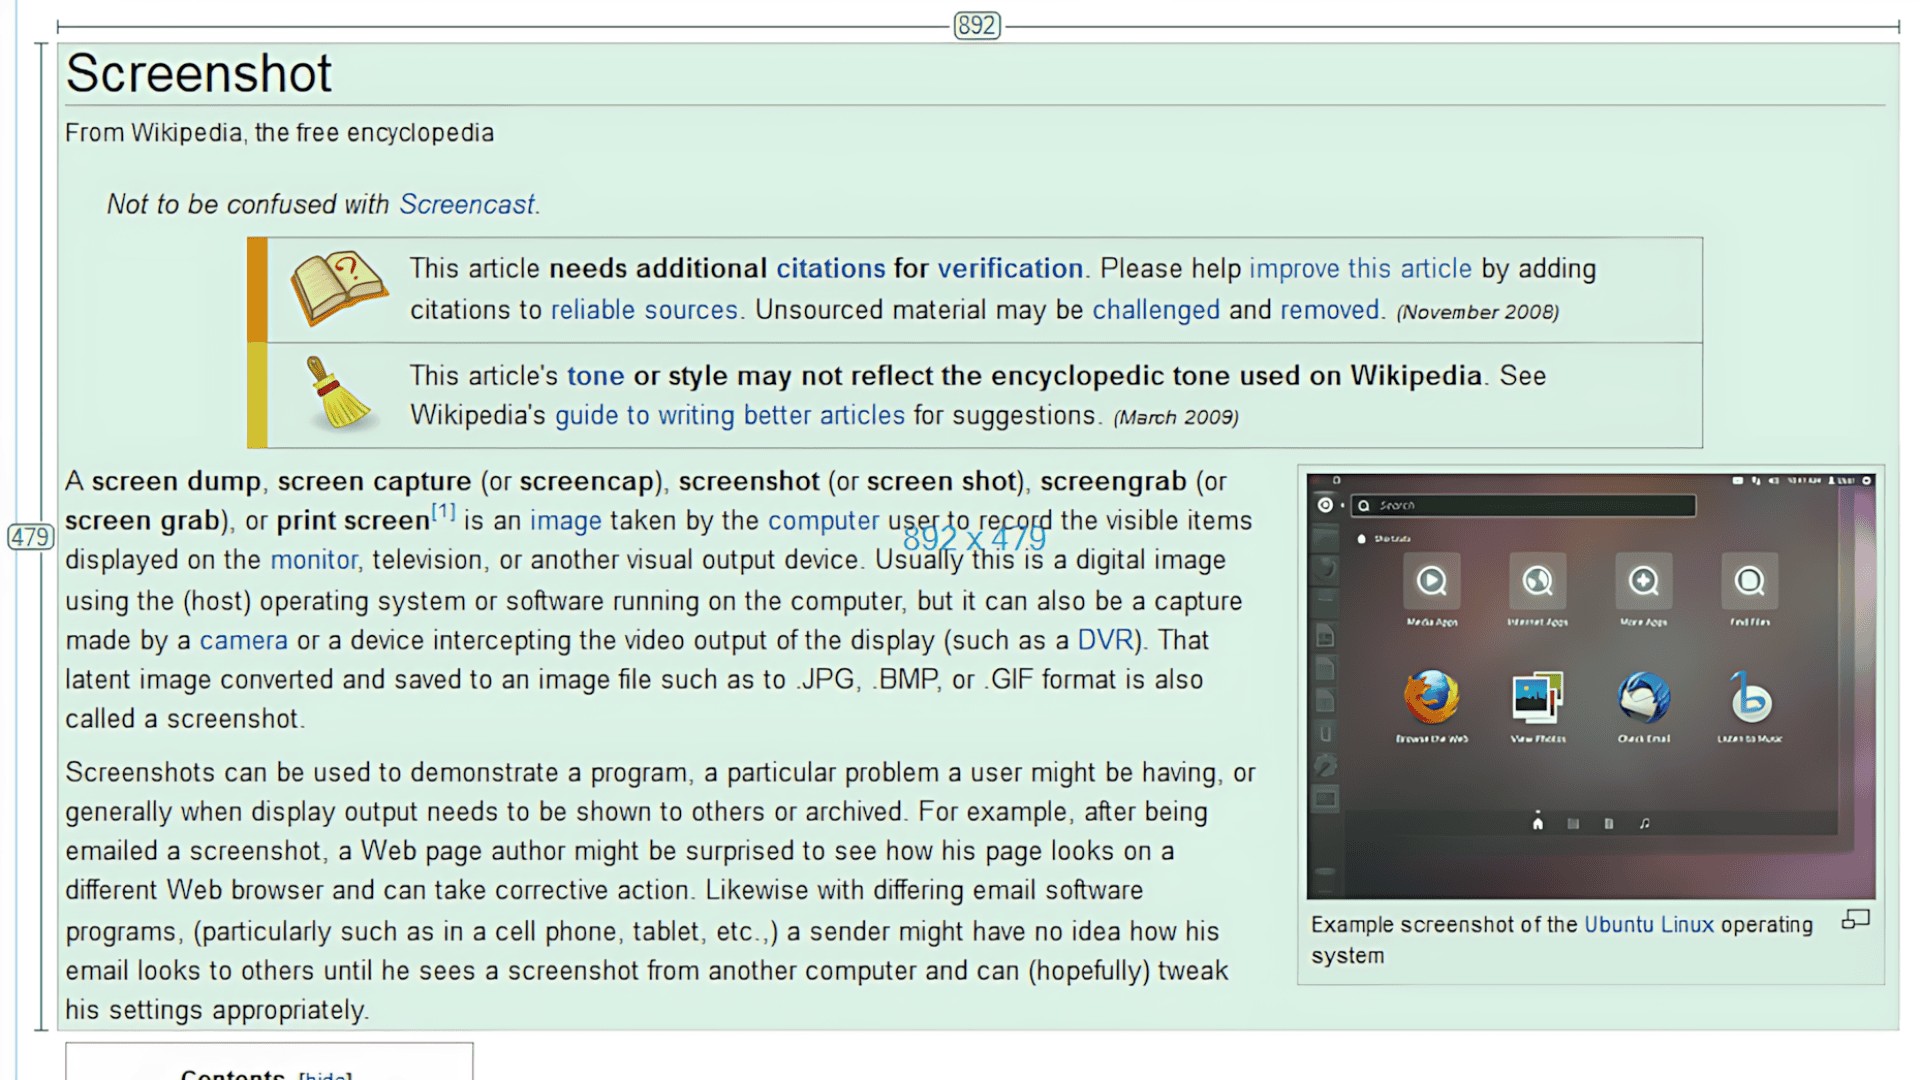Click the broom cleanup icon
The image size is (1920, 1080).
(338, 394)
